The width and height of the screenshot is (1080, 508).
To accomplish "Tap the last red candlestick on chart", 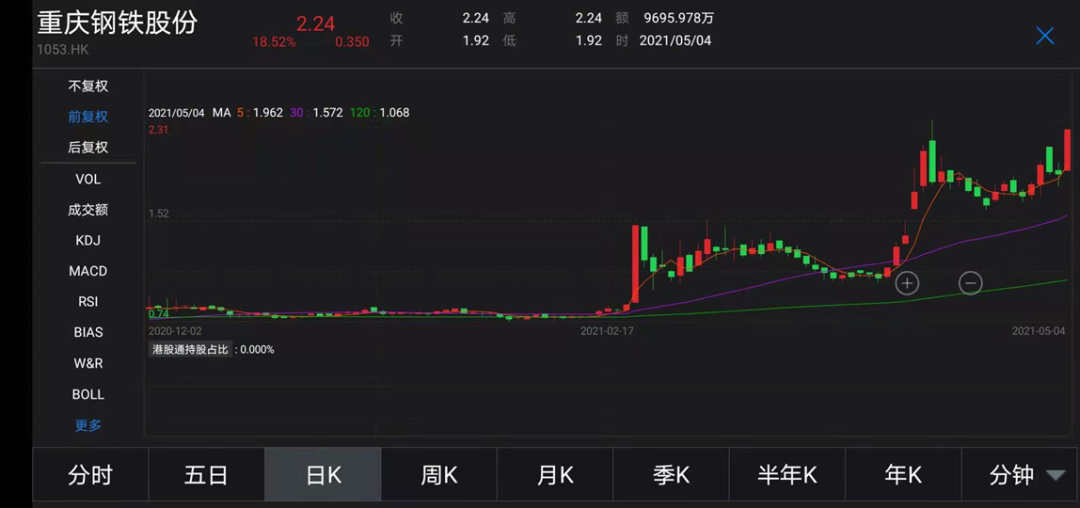I will tap(1067, 149).
